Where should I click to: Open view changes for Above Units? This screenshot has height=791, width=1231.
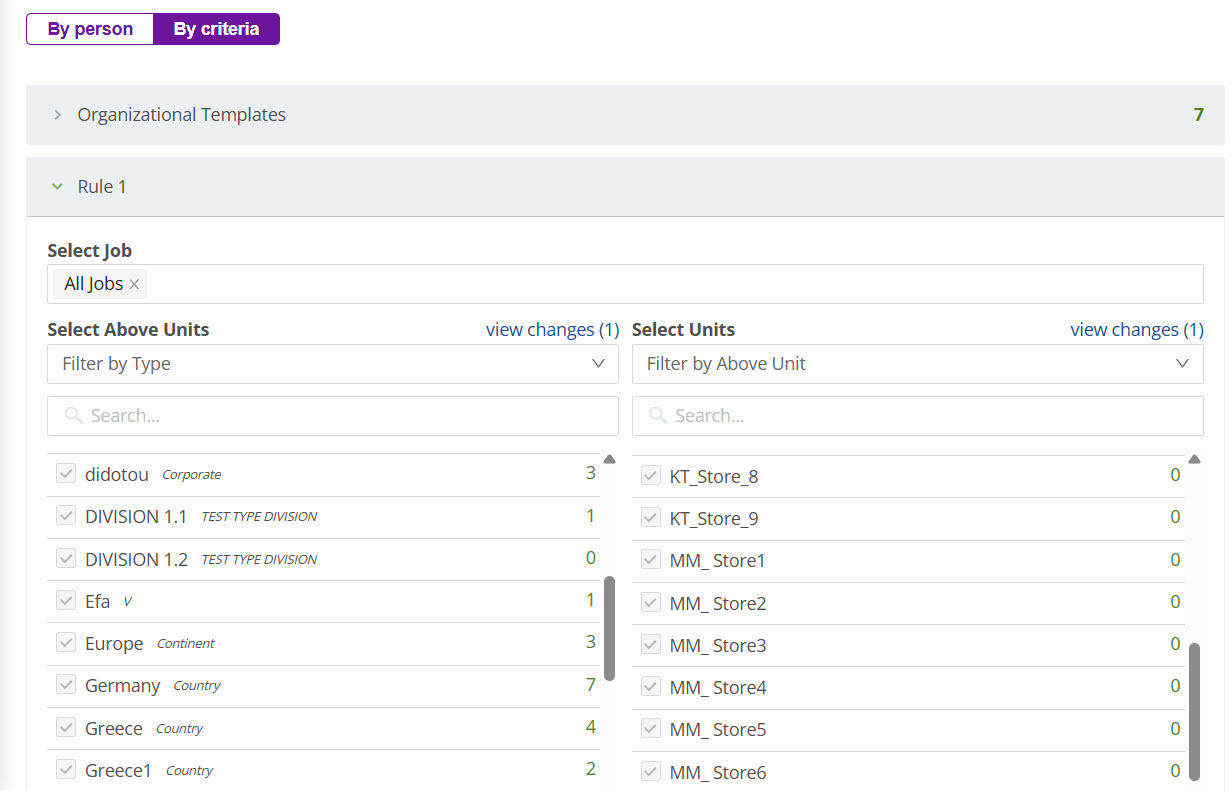[x=552, y=330]
